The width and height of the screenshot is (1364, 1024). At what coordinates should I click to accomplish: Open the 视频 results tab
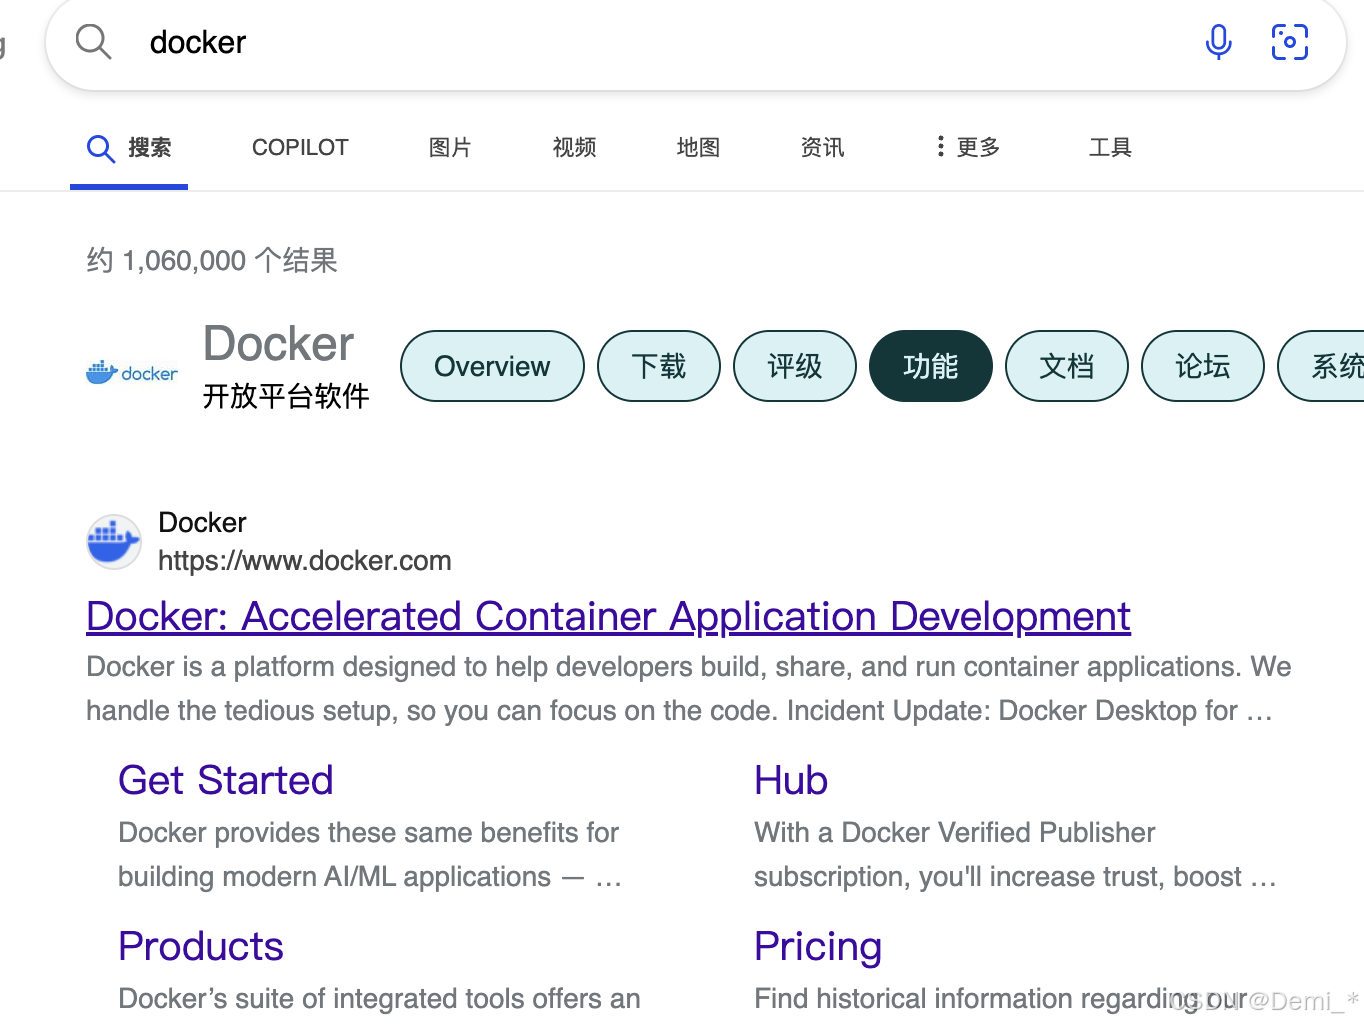coord(574,147)
